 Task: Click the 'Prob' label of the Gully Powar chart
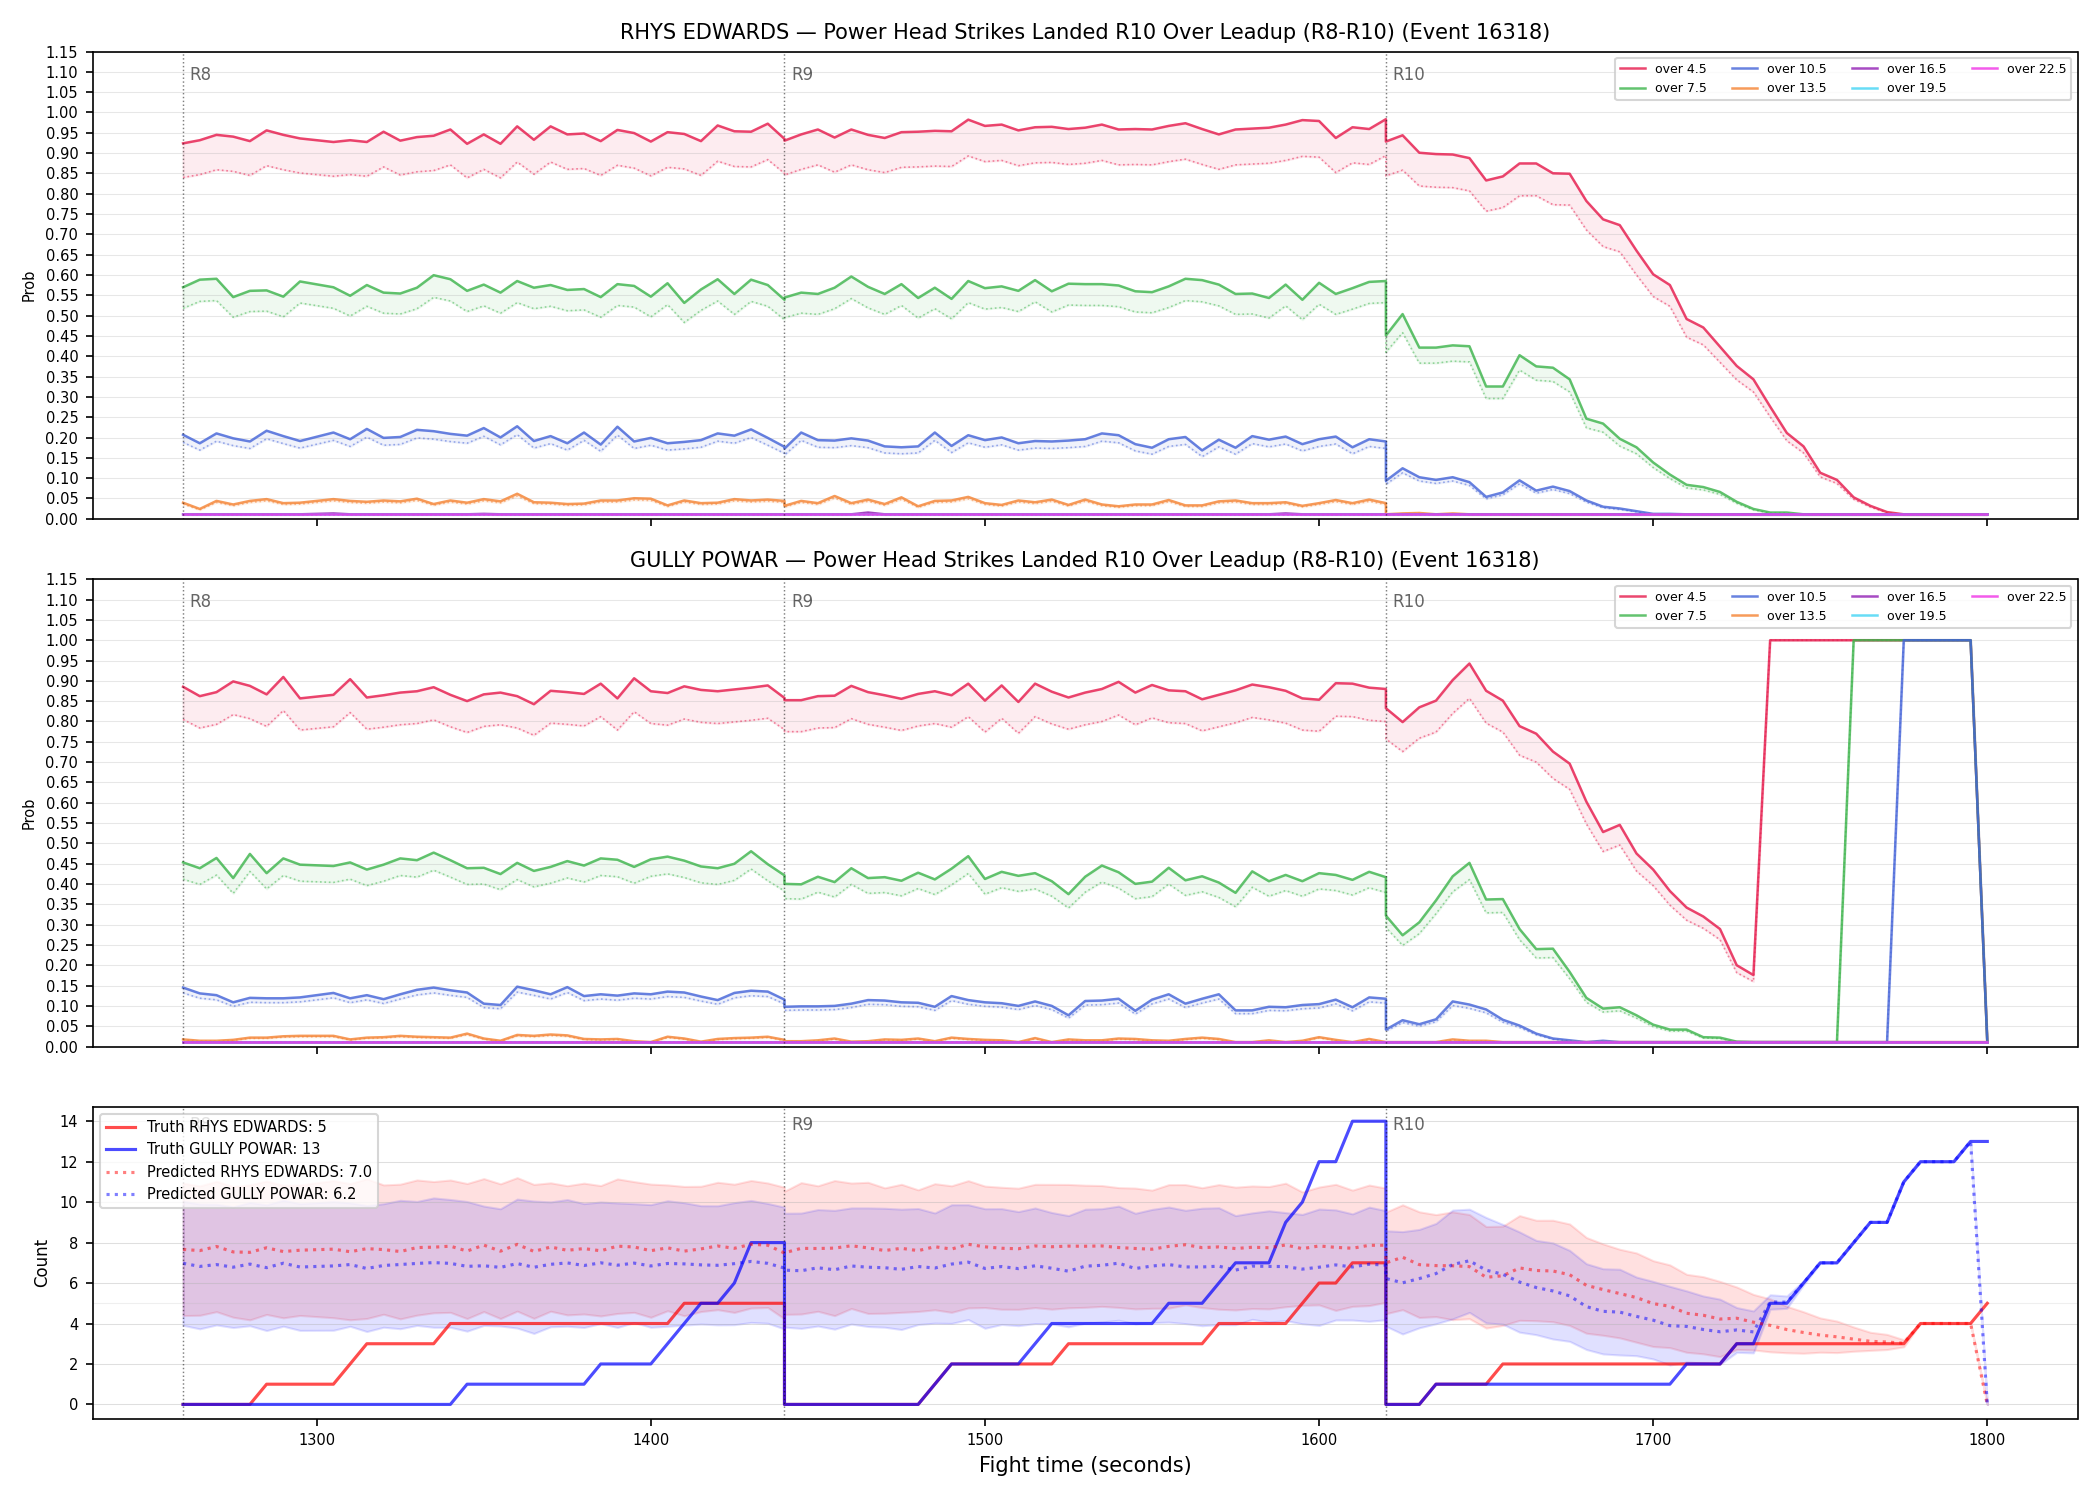(28, 815)
